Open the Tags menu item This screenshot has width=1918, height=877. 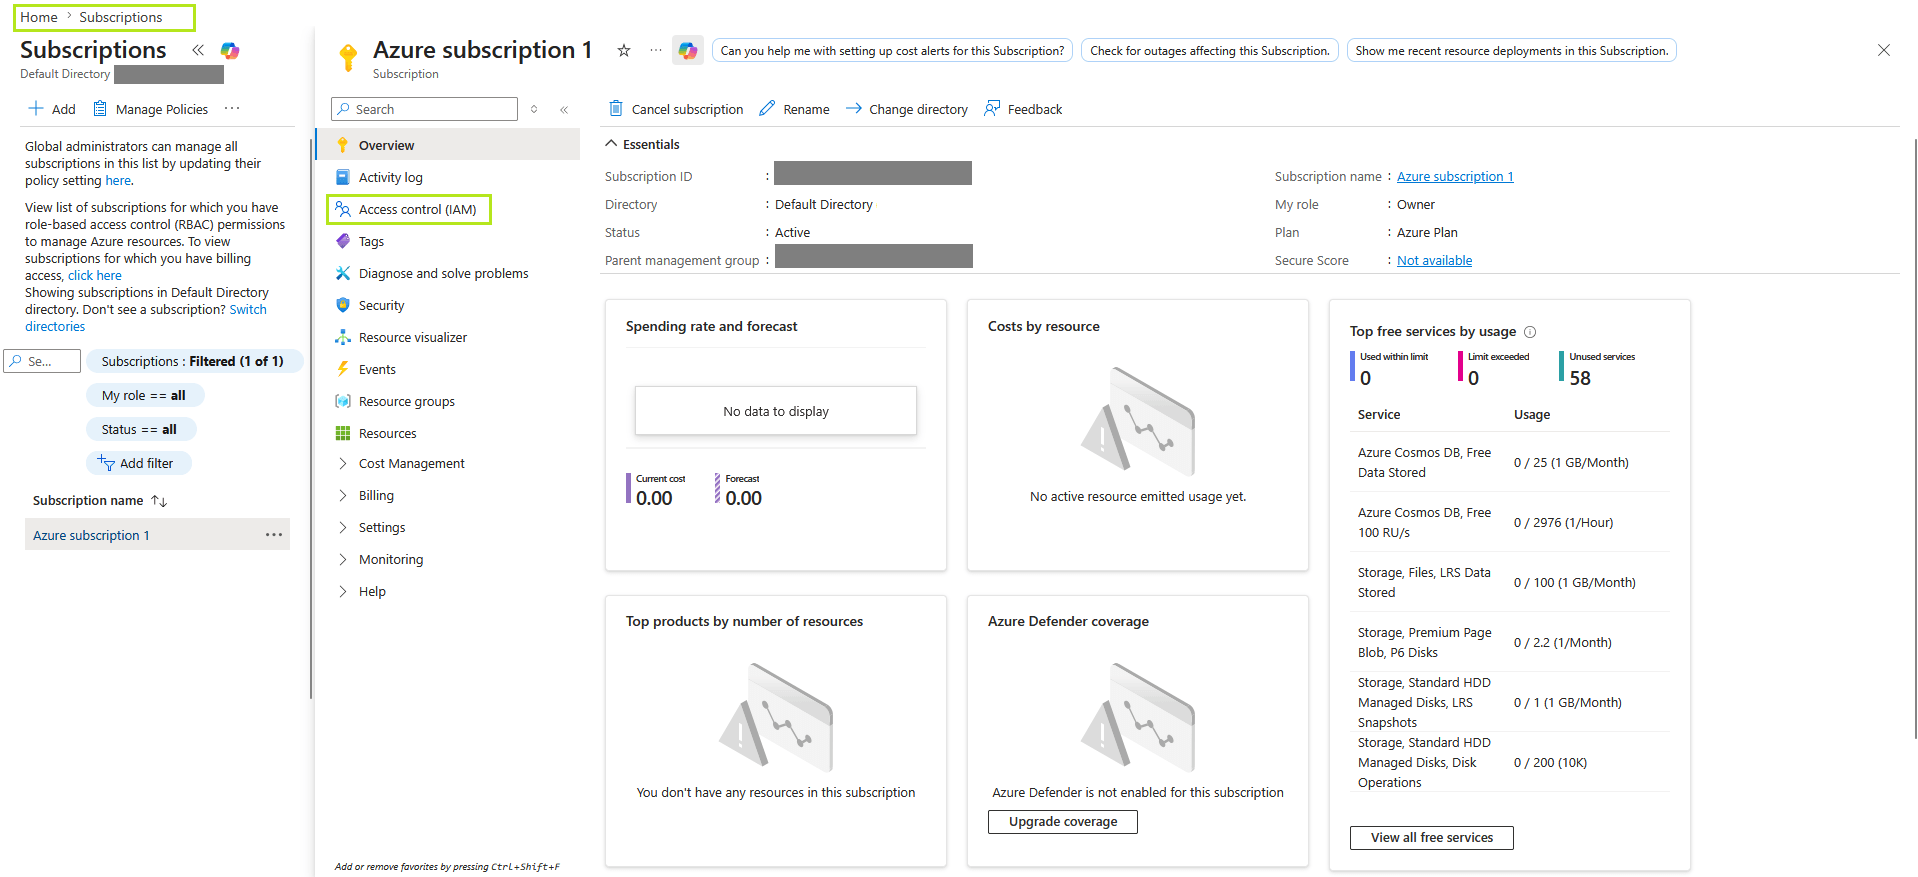(x=448, y=241)
